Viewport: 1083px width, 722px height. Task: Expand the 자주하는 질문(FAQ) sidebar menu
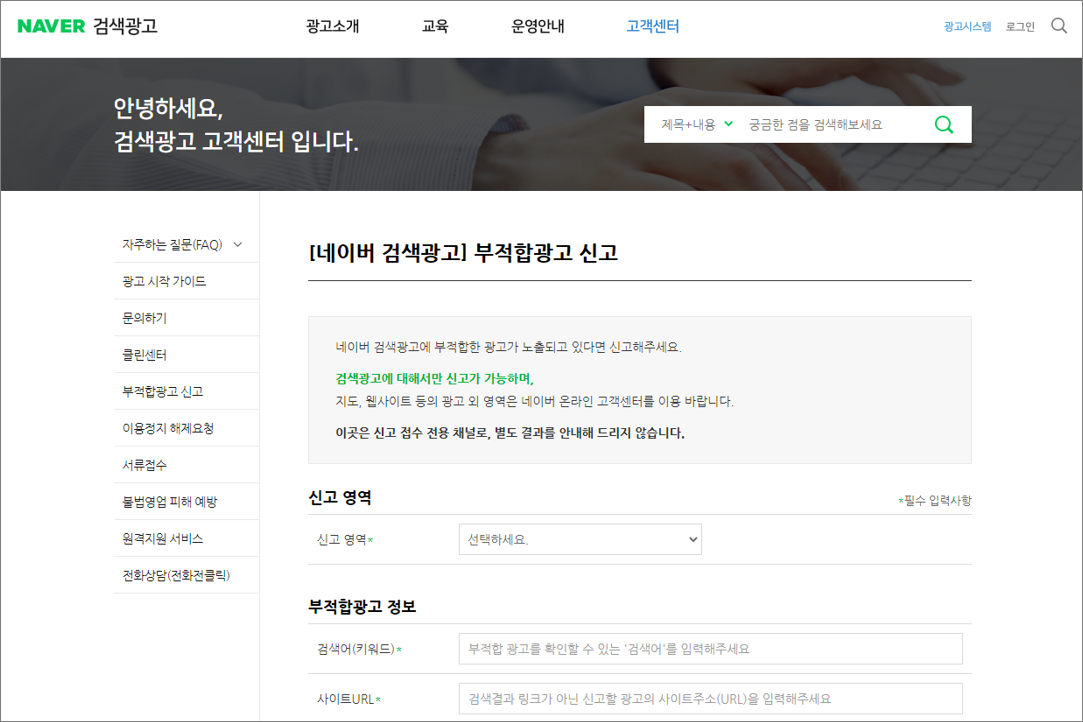pos(174,243)
